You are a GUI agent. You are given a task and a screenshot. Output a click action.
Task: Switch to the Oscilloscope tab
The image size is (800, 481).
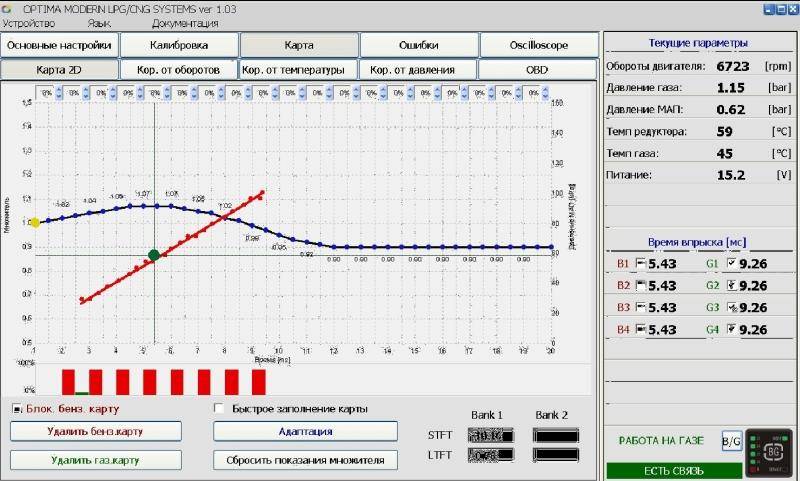539,46
